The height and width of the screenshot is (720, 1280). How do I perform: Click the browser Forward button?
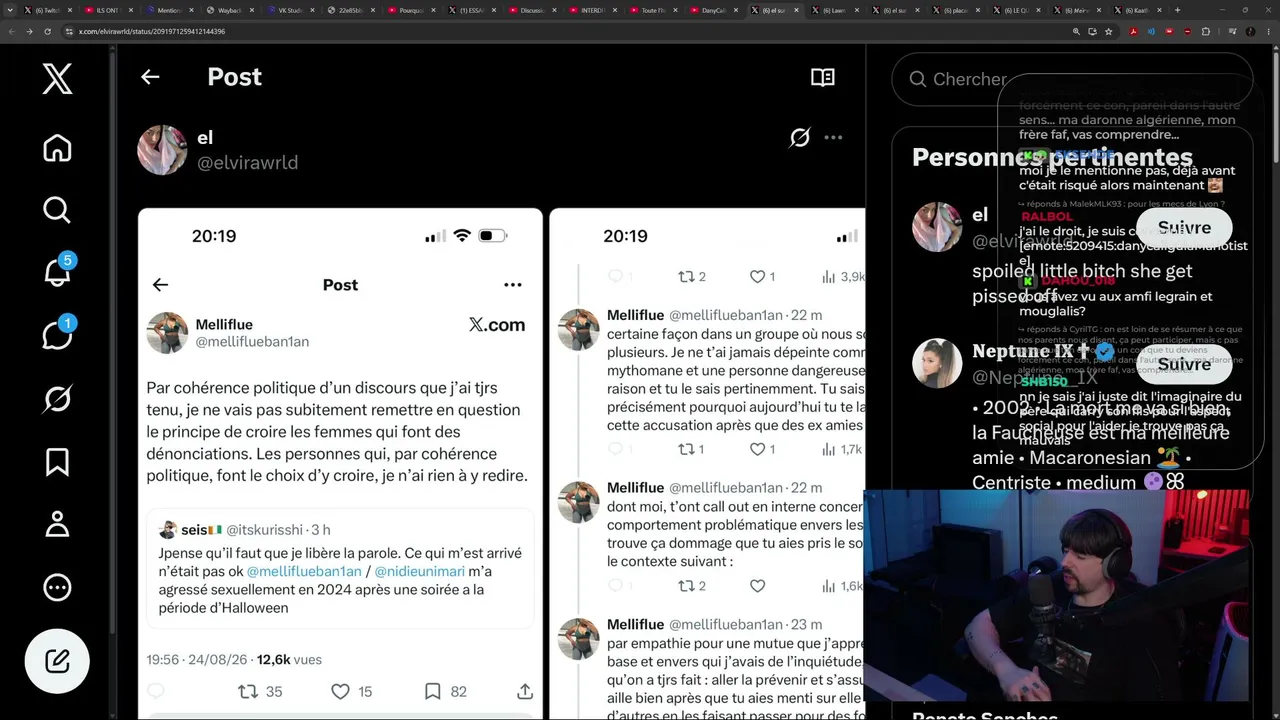[x=29, y=31]
